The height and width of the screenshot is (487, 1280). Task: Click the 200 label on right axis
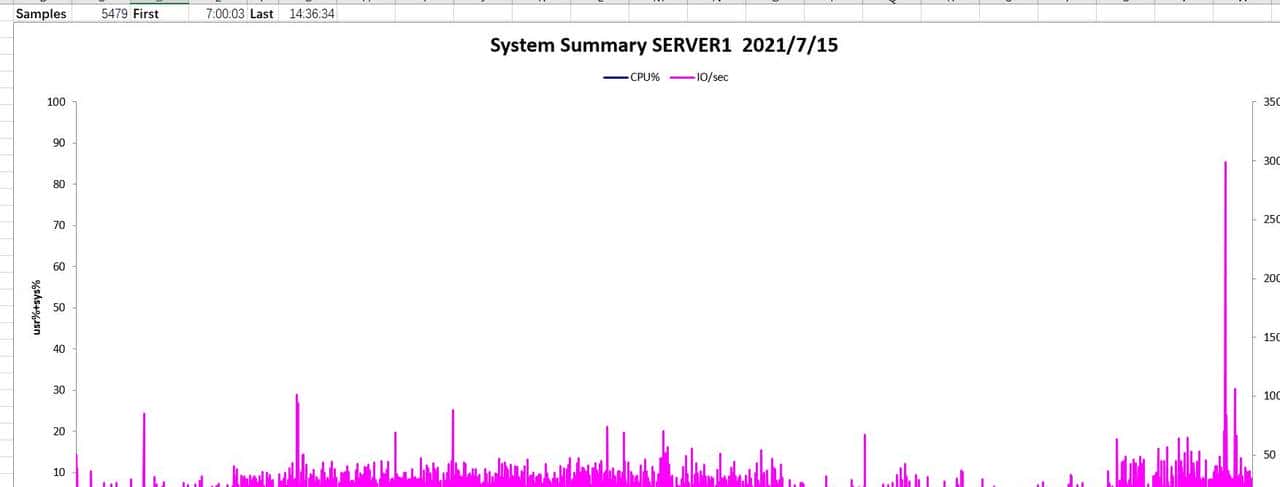1271,278
